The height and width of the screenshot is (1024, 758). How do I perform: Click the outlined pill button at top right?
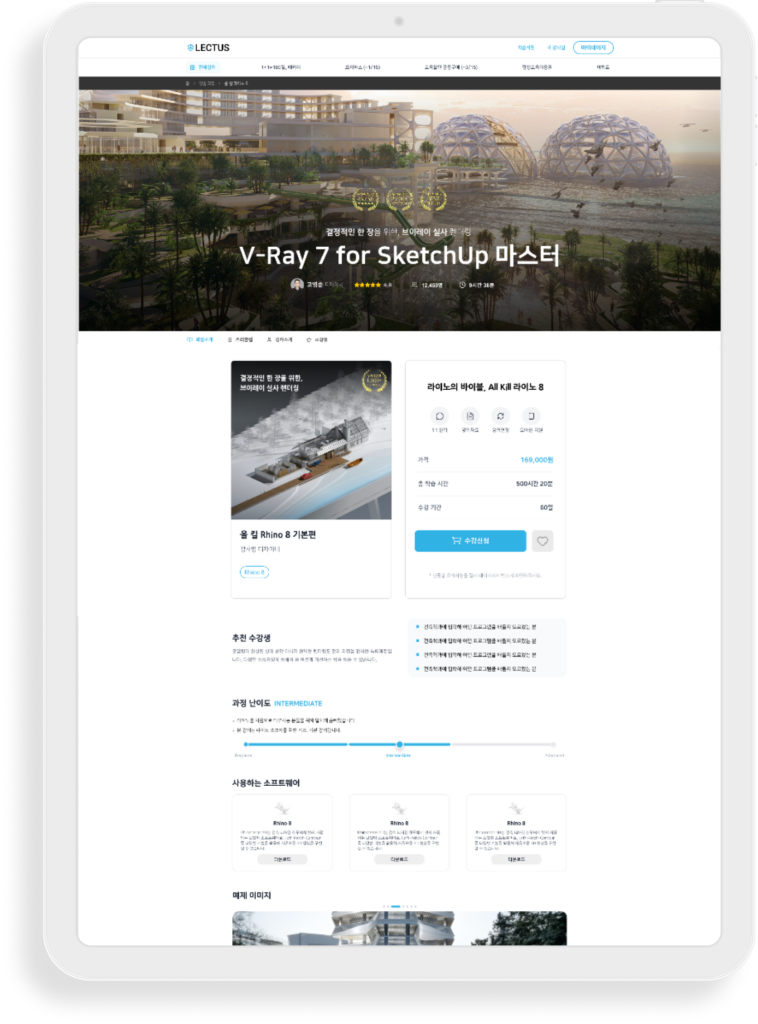coord(593,48)
